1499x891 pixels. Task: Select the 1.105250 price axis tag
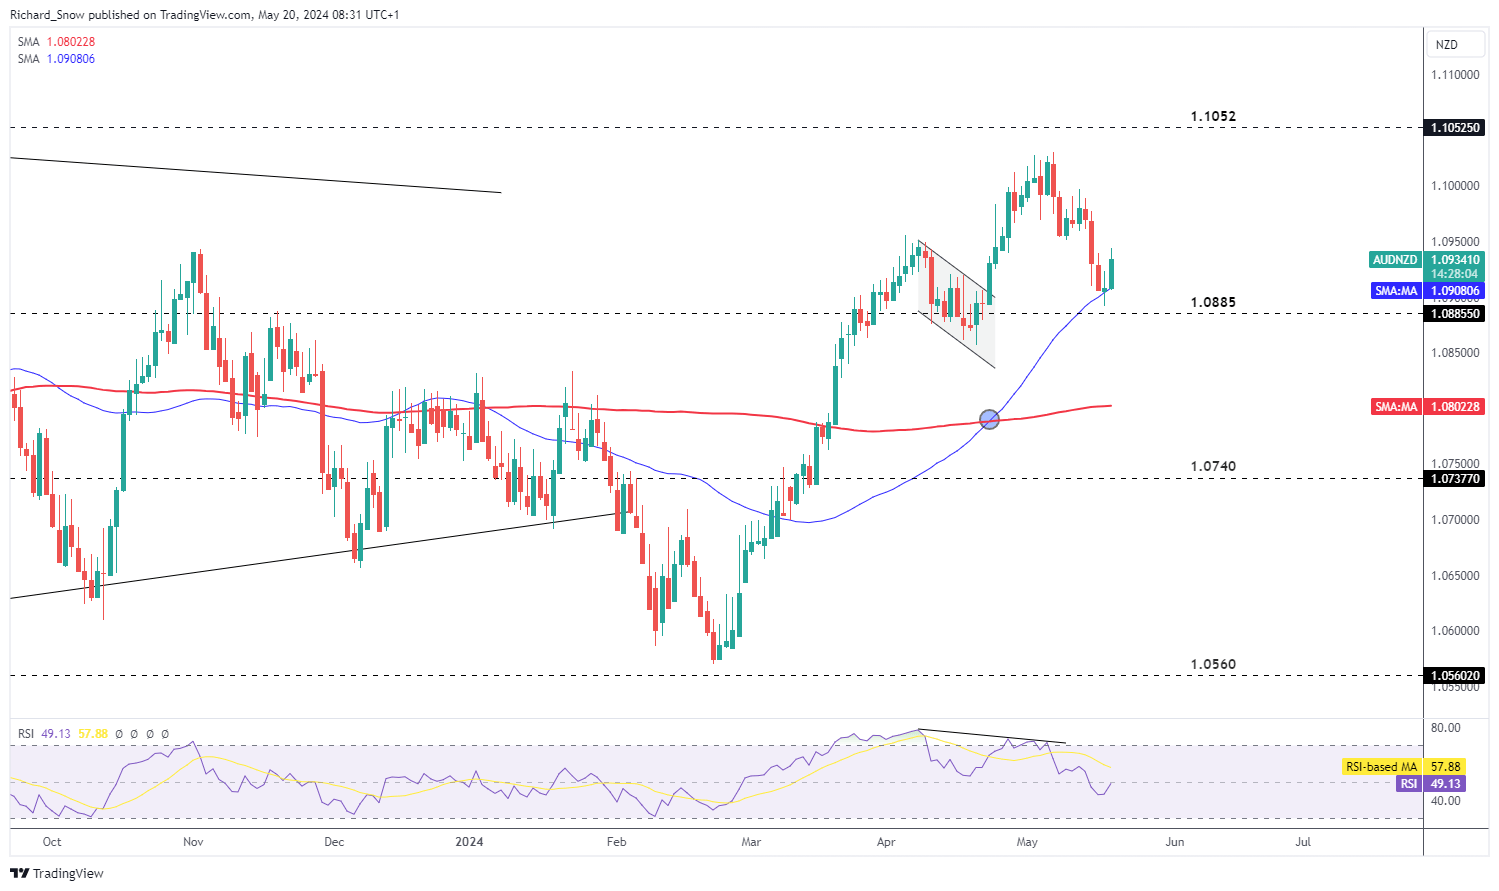point(1455,128)
